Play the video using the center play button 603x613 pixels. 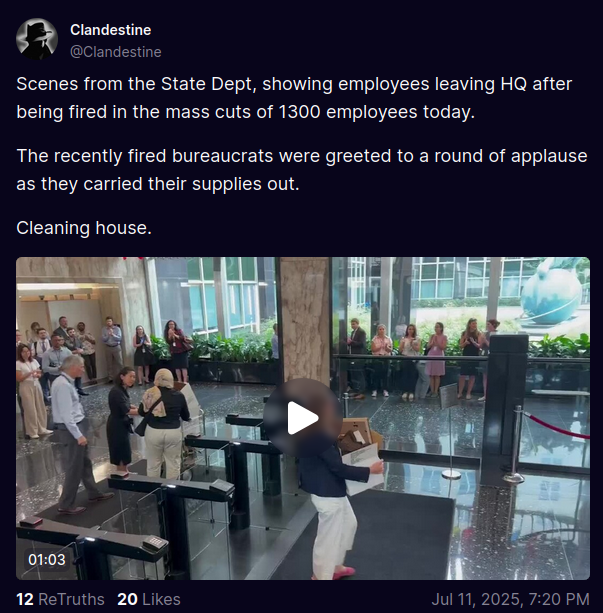pyautogui.click(x=302, y=418)
